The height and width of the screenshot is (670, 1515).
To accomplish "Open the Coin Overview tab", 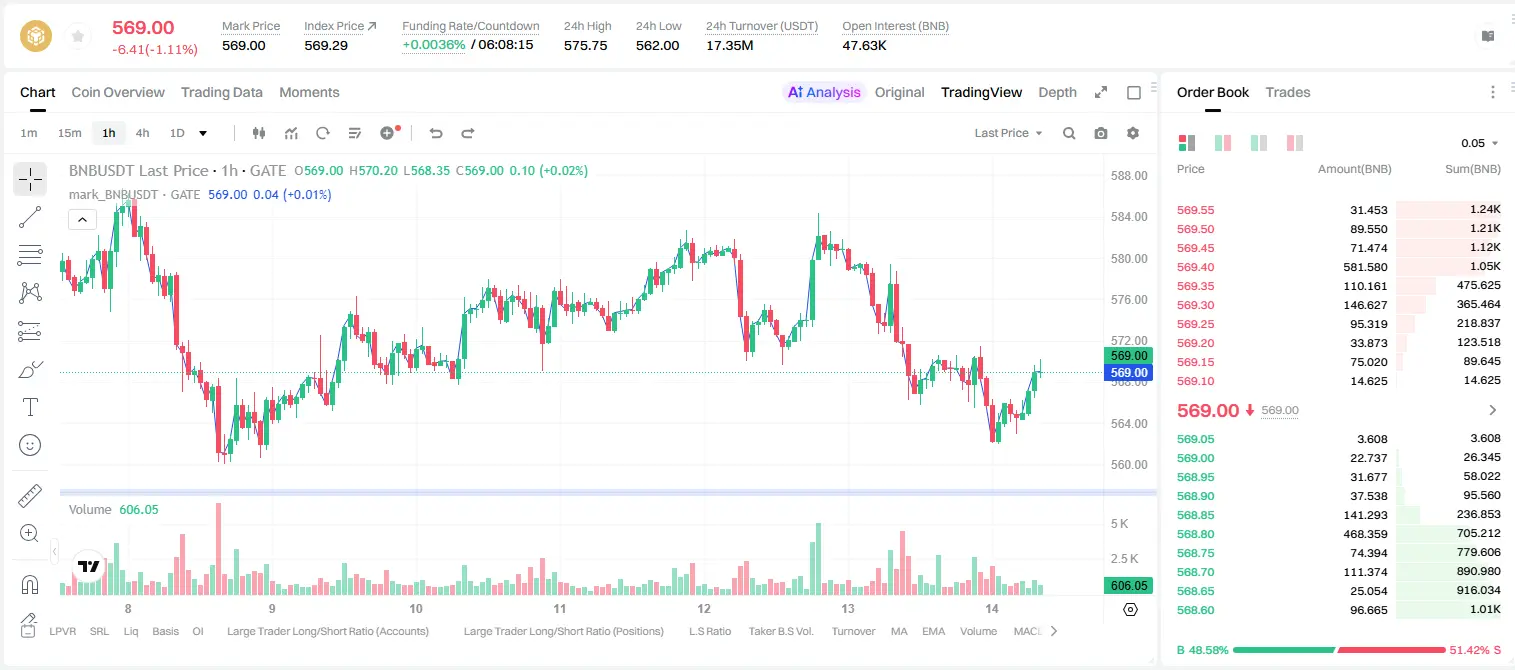I will [118, 92].
